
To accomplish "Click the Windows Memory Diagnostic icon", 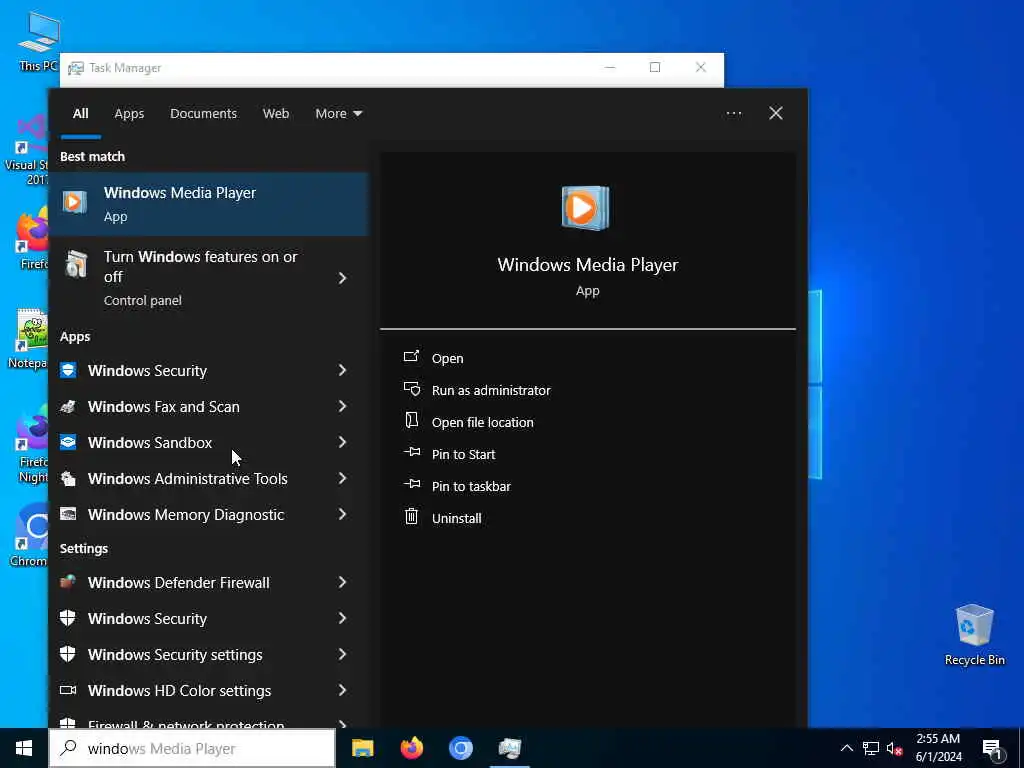I will click(68, 515).
